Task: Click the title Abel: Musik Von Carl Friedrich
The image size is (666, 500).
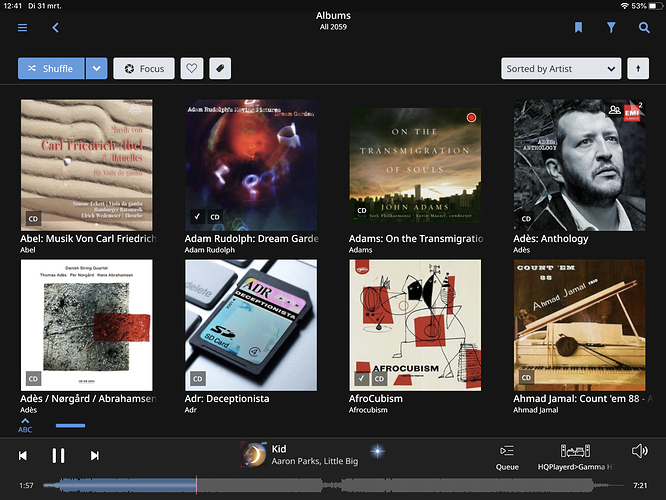Action: pos(88,239)
